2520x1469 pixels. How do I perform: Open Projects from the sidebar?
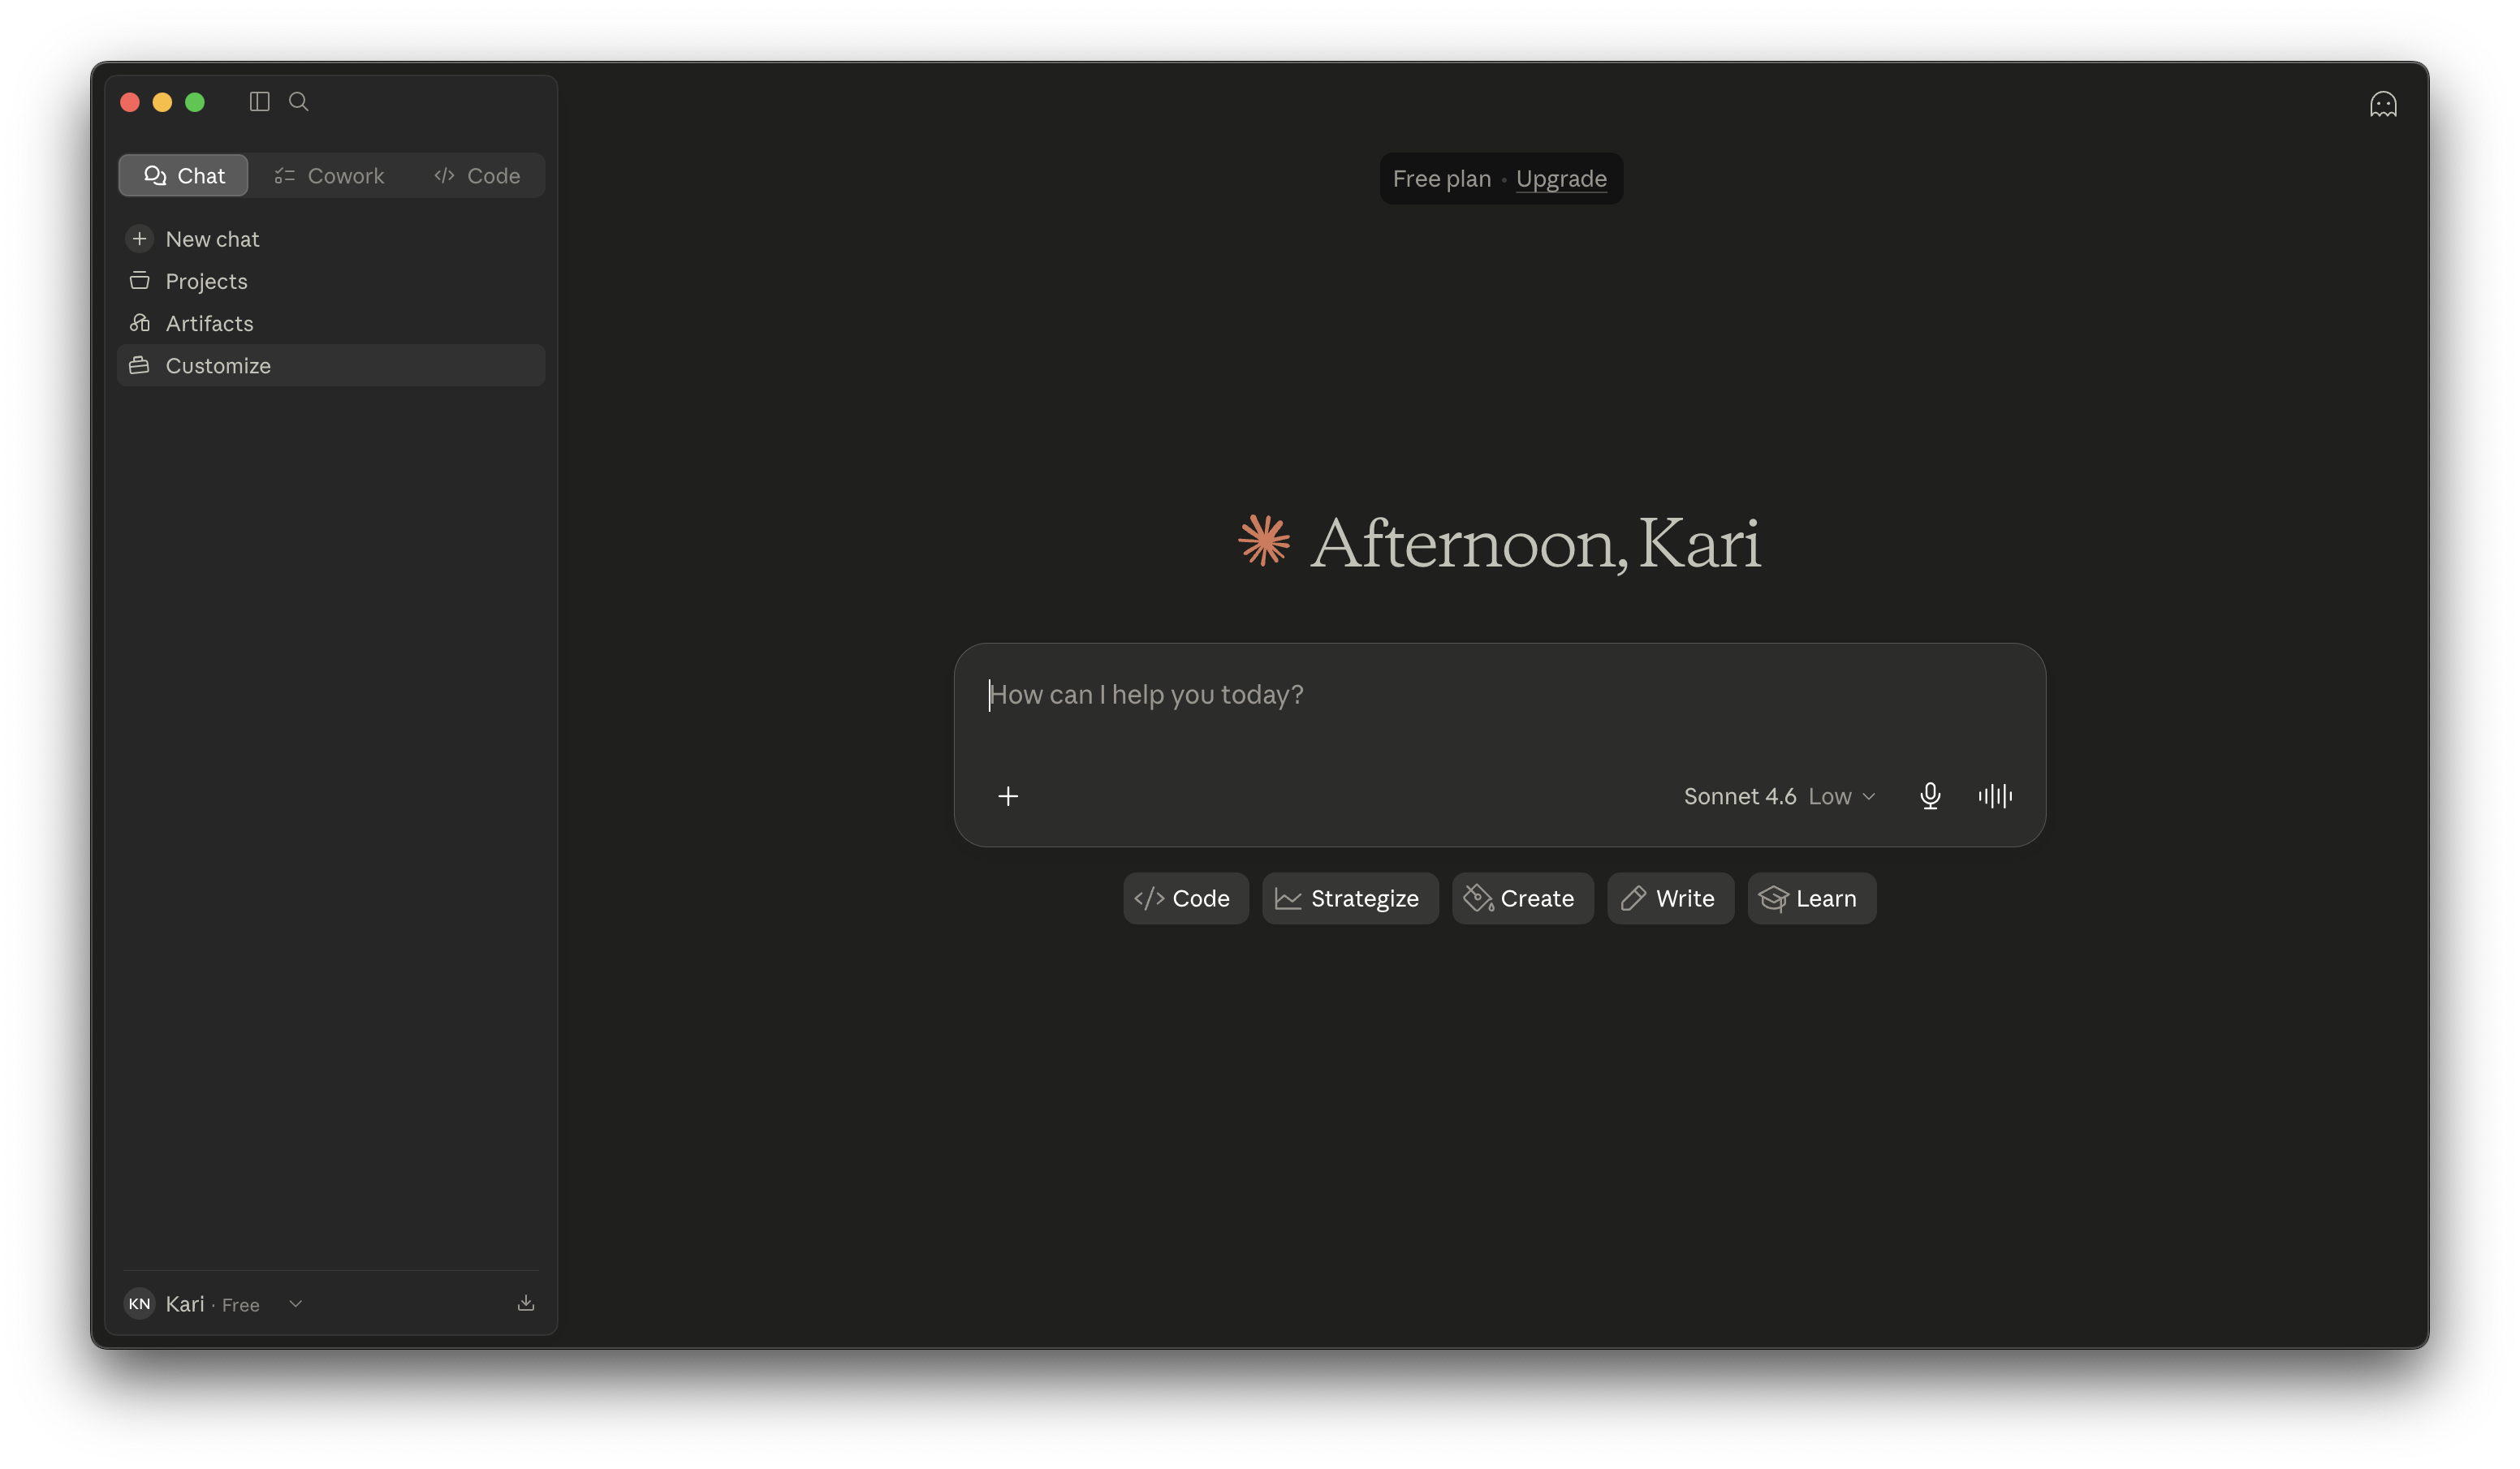pos(331,281)
